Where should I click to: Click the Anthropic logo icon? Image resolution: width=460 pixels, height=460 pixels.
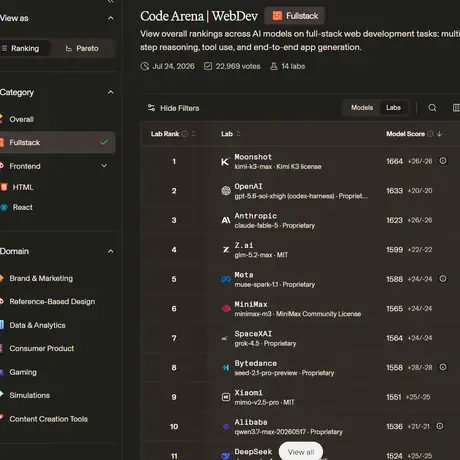coord(226,220)
